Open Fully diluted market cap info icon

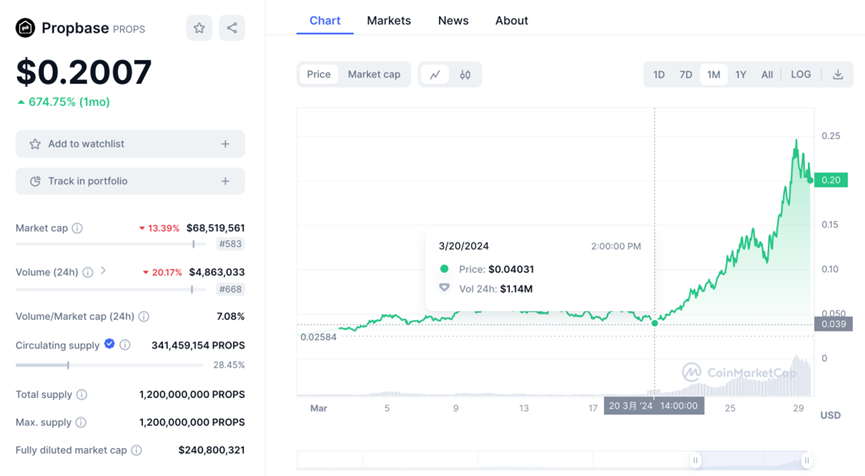136,450
